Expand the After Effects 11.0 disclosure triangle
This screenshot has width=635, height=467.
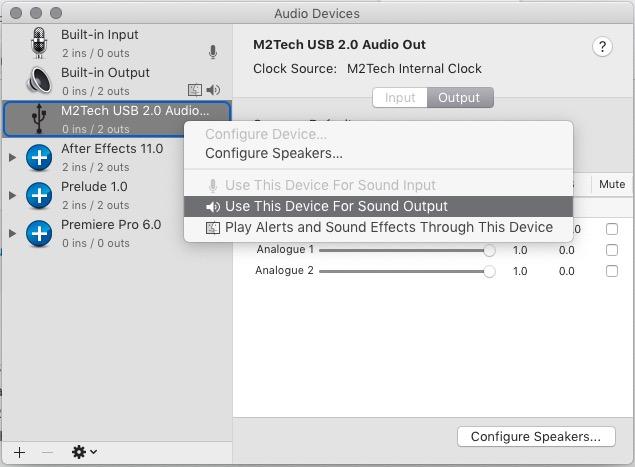(13, 157)
